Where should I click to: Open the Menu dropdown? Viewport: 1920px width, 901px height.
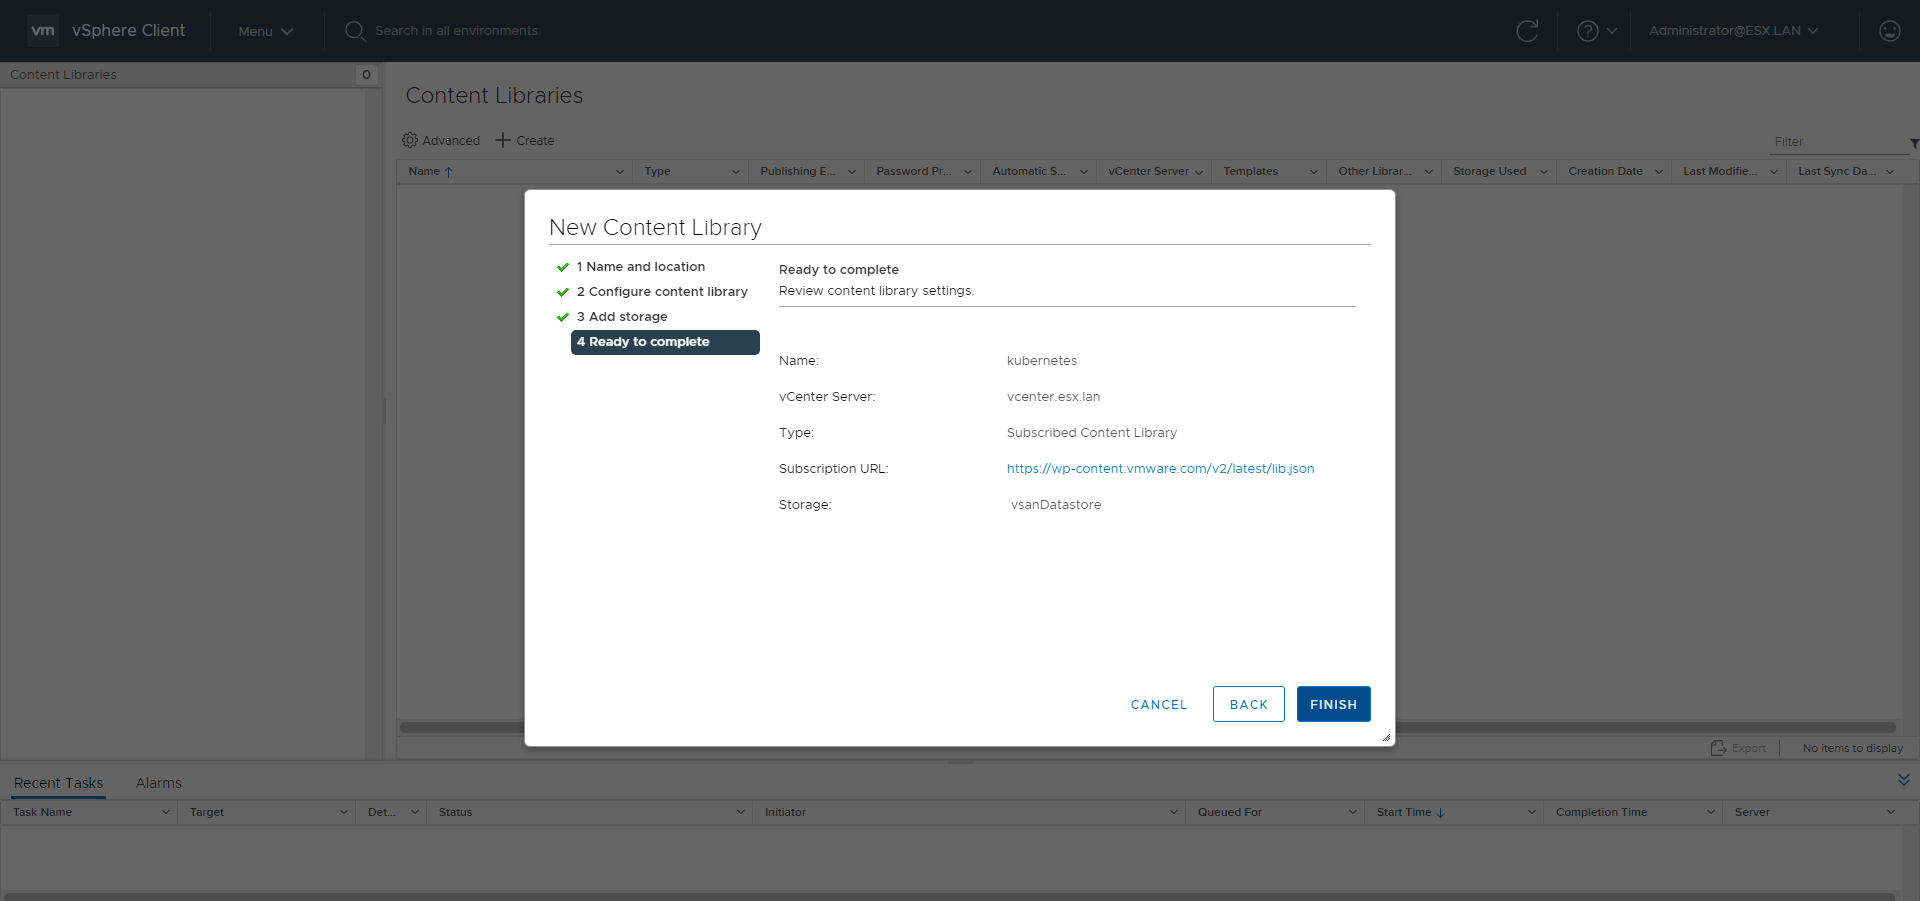[265, 31]
